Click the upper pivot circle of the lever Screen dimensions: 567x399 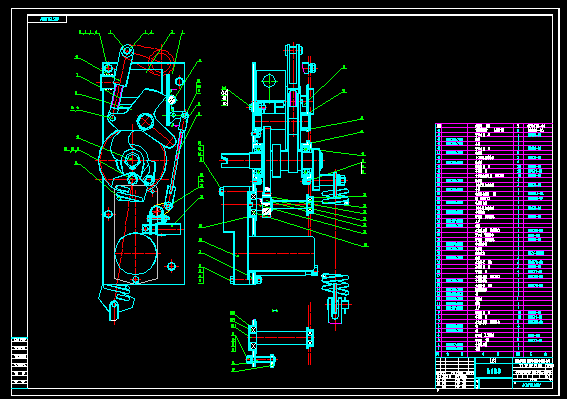click(127, 51)
